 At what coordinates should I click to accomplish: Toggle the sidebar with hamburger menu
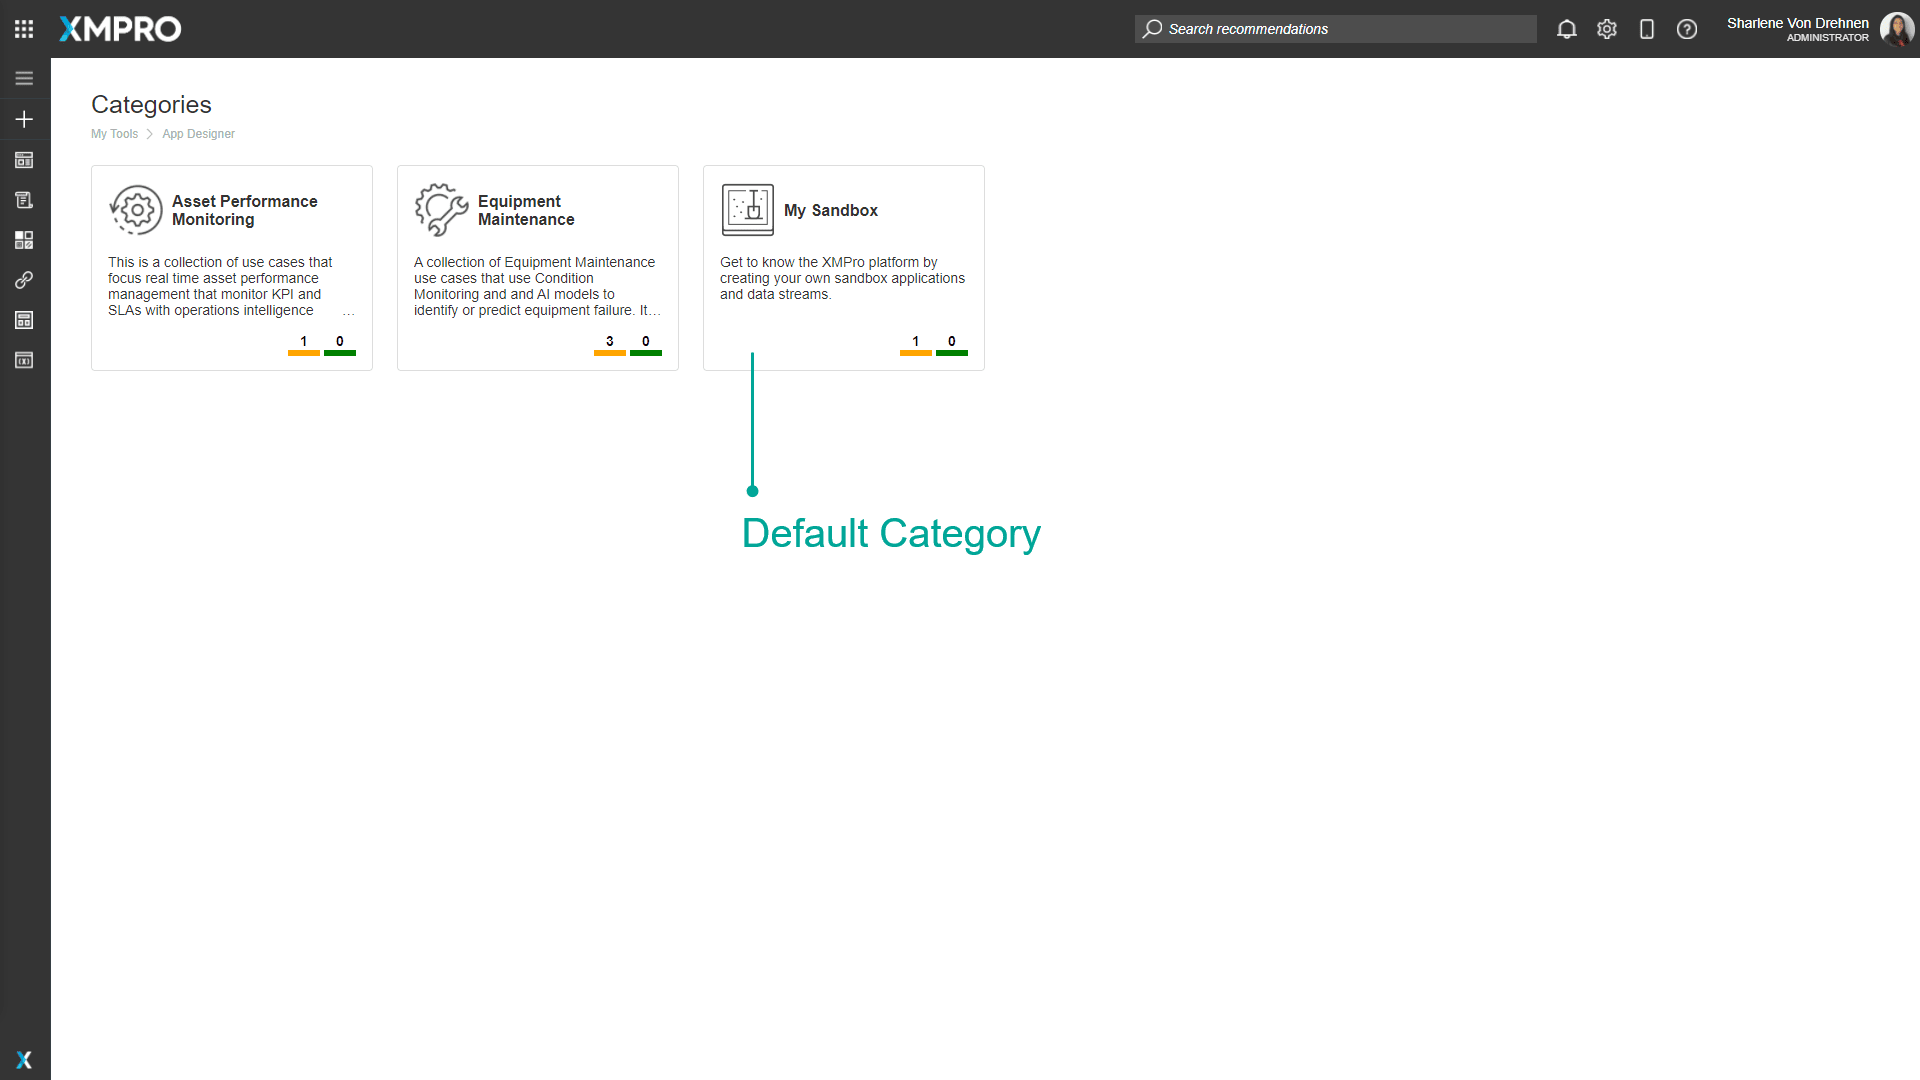click(x=24, y=77)
